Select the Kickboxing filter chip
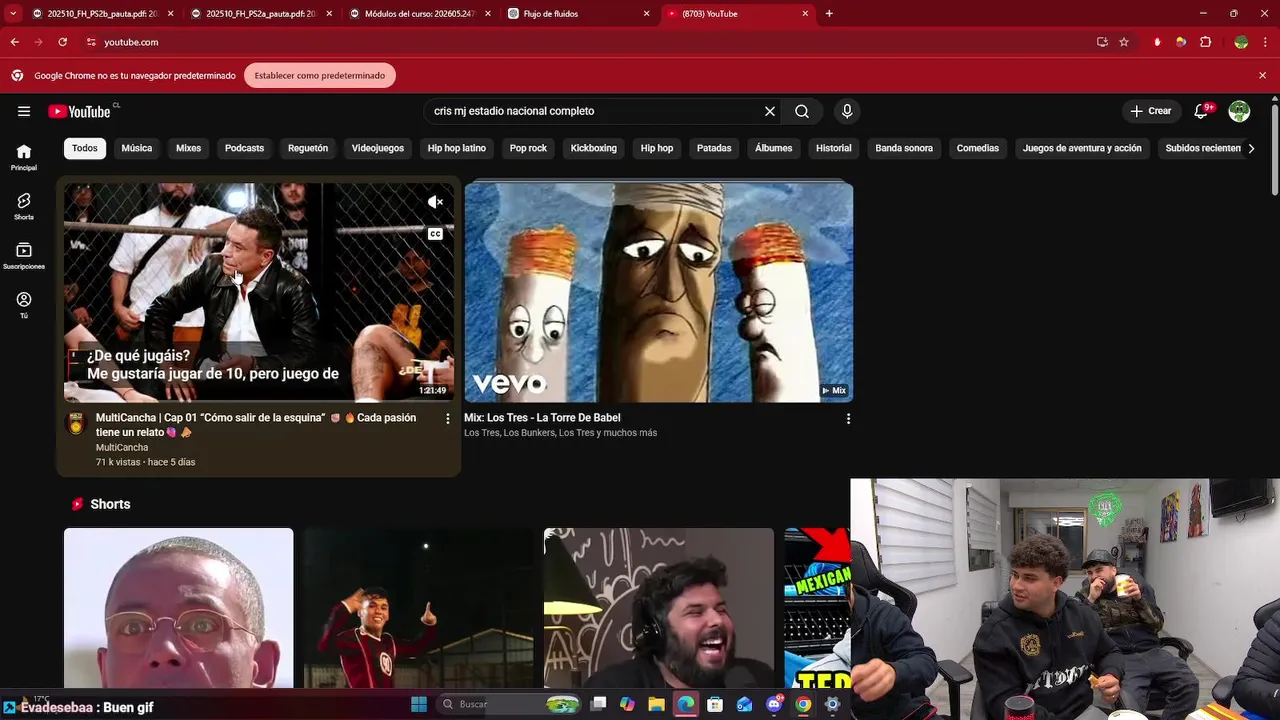Viewport: 1280px width, 720px height. 594,148
